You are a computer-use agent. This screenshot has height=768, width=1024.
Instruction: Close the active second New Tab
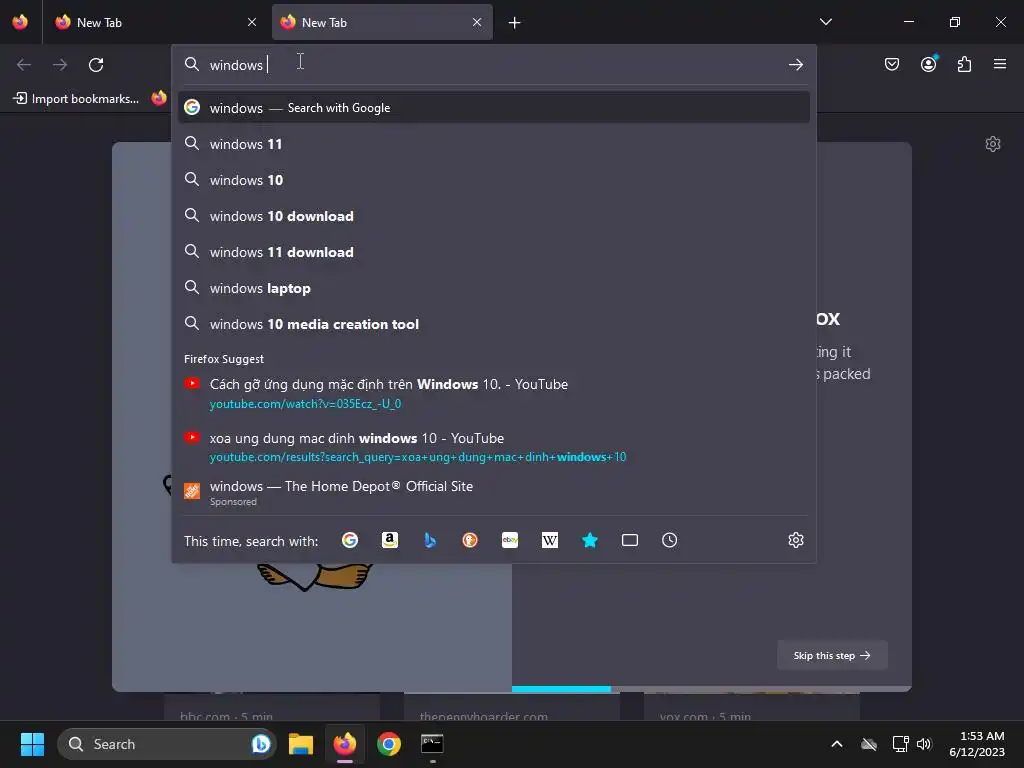click(x=477, y=22)
